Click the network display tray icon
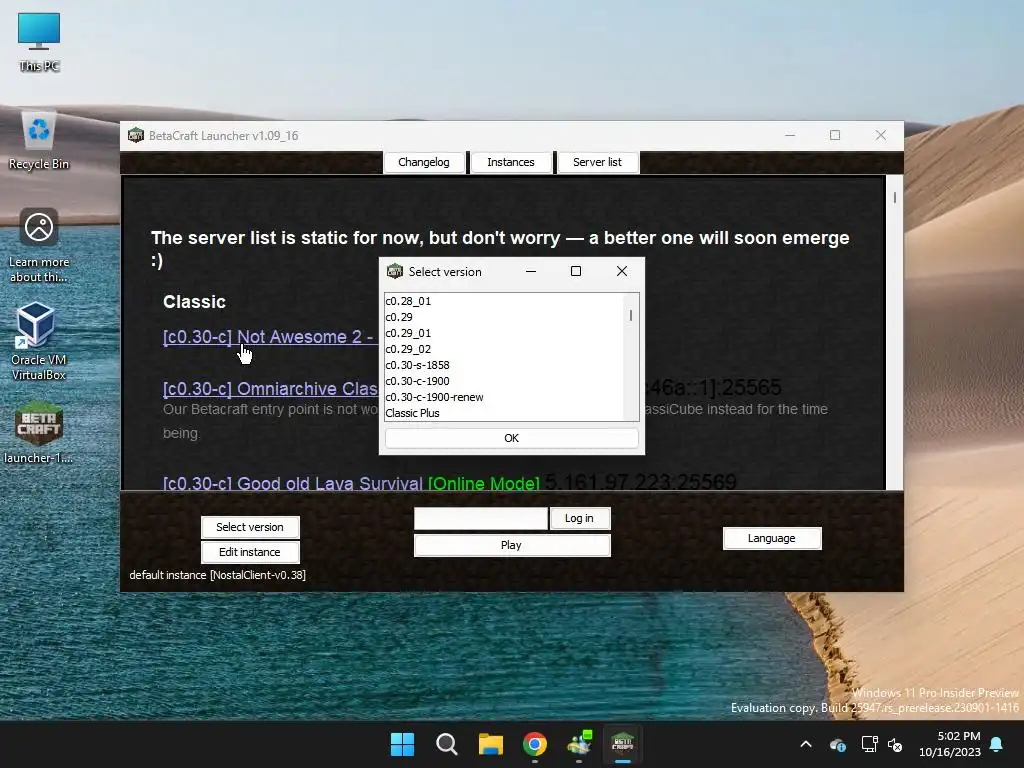 (869, 744)
